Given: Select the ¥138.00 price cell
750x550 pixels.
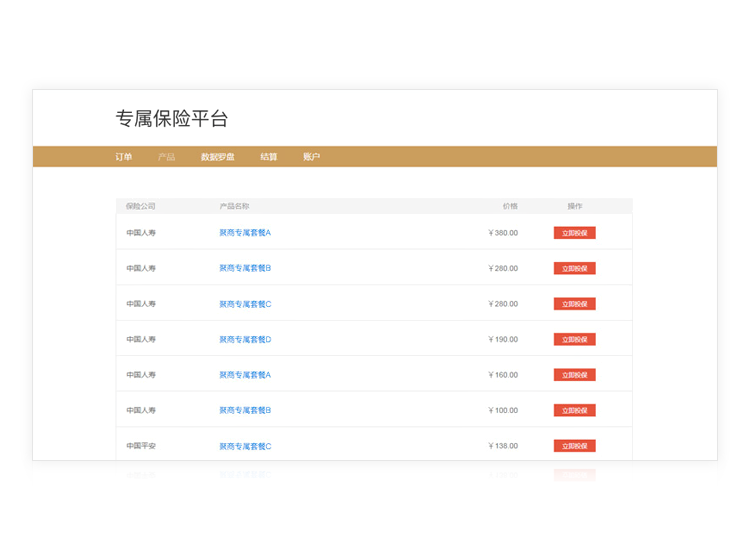Looking at the screenshot, I should (x=503, y=446).
